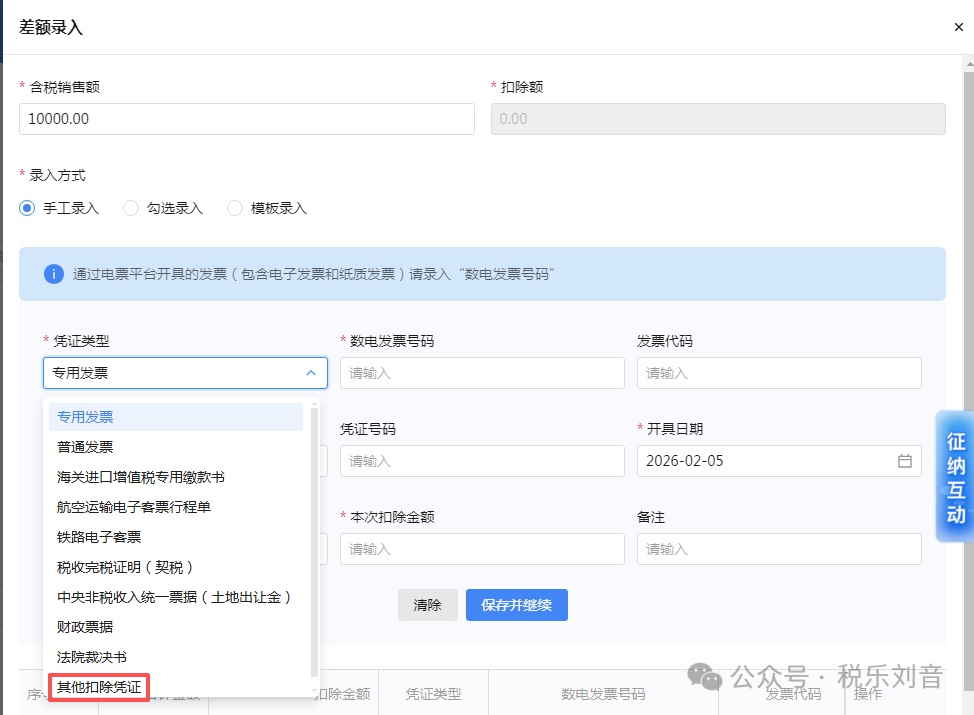Focus the 本次扣除金额 input field
This screenshot has height=715, width=974.
coord(482,549)
